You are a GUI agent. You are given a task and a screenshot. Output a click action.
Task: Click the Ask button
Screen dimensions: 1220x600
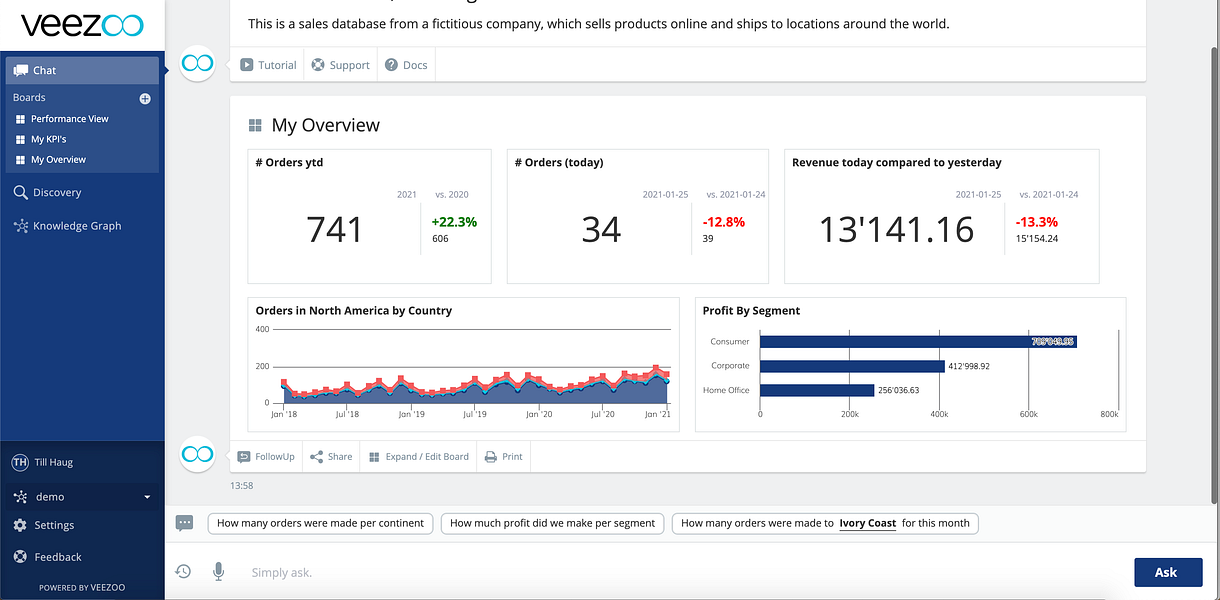point(1168,572)
